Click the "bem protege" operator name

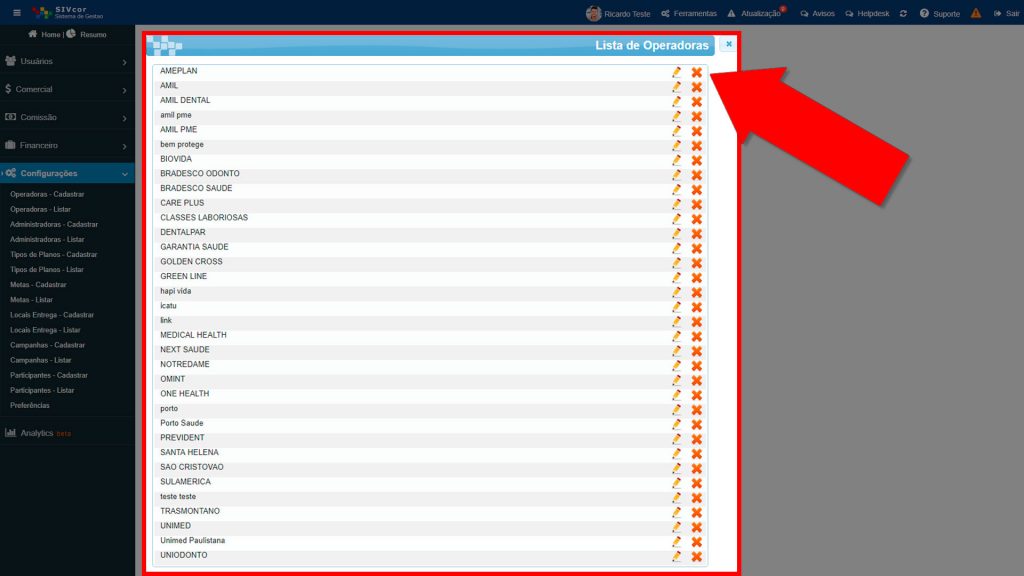coord(182,144)
